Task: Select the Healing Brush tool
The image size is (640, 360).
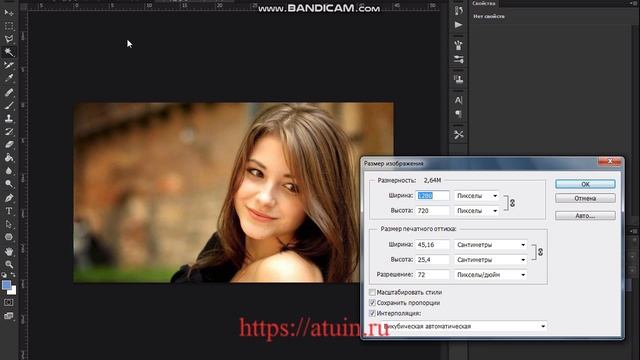Action: (9, 92)
